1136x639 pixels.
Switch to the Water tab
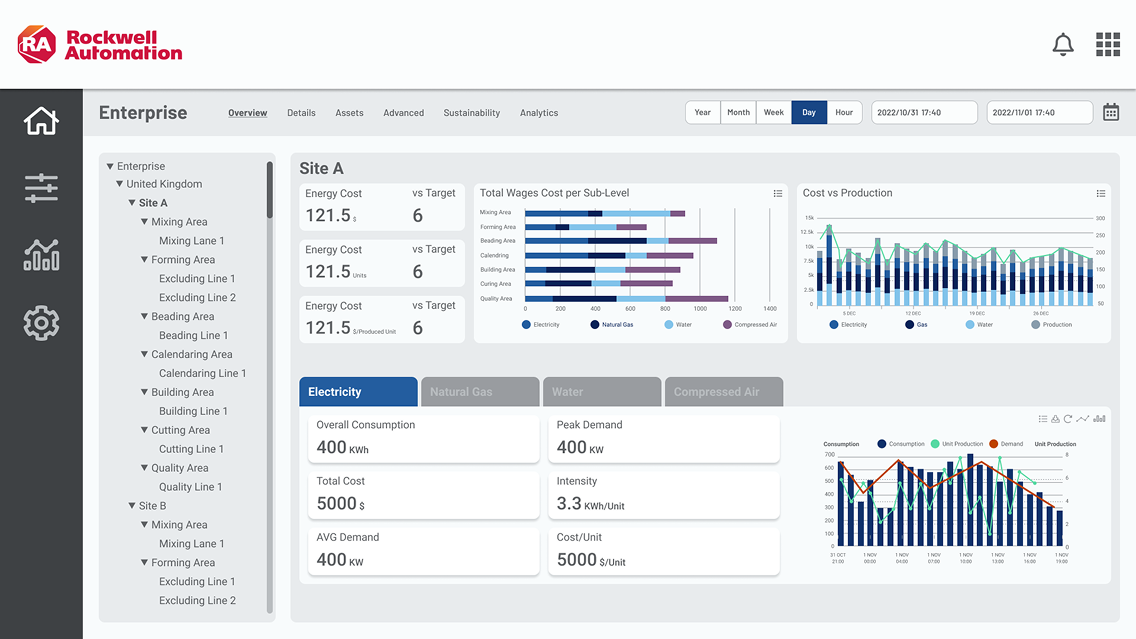pos(602,392)
